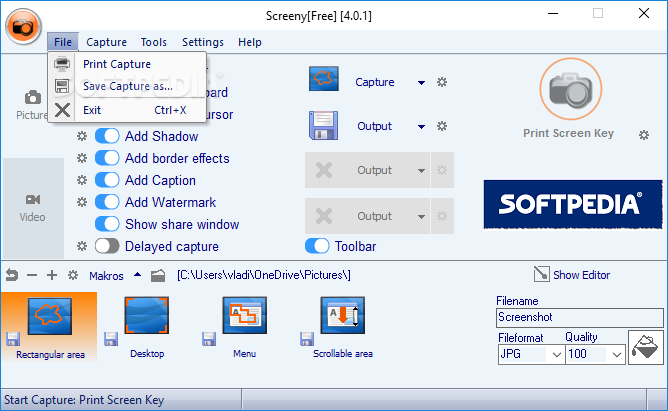Screen dimensions: 668x411
Task: Select the Menu capture macro
Action: [245, 328]
